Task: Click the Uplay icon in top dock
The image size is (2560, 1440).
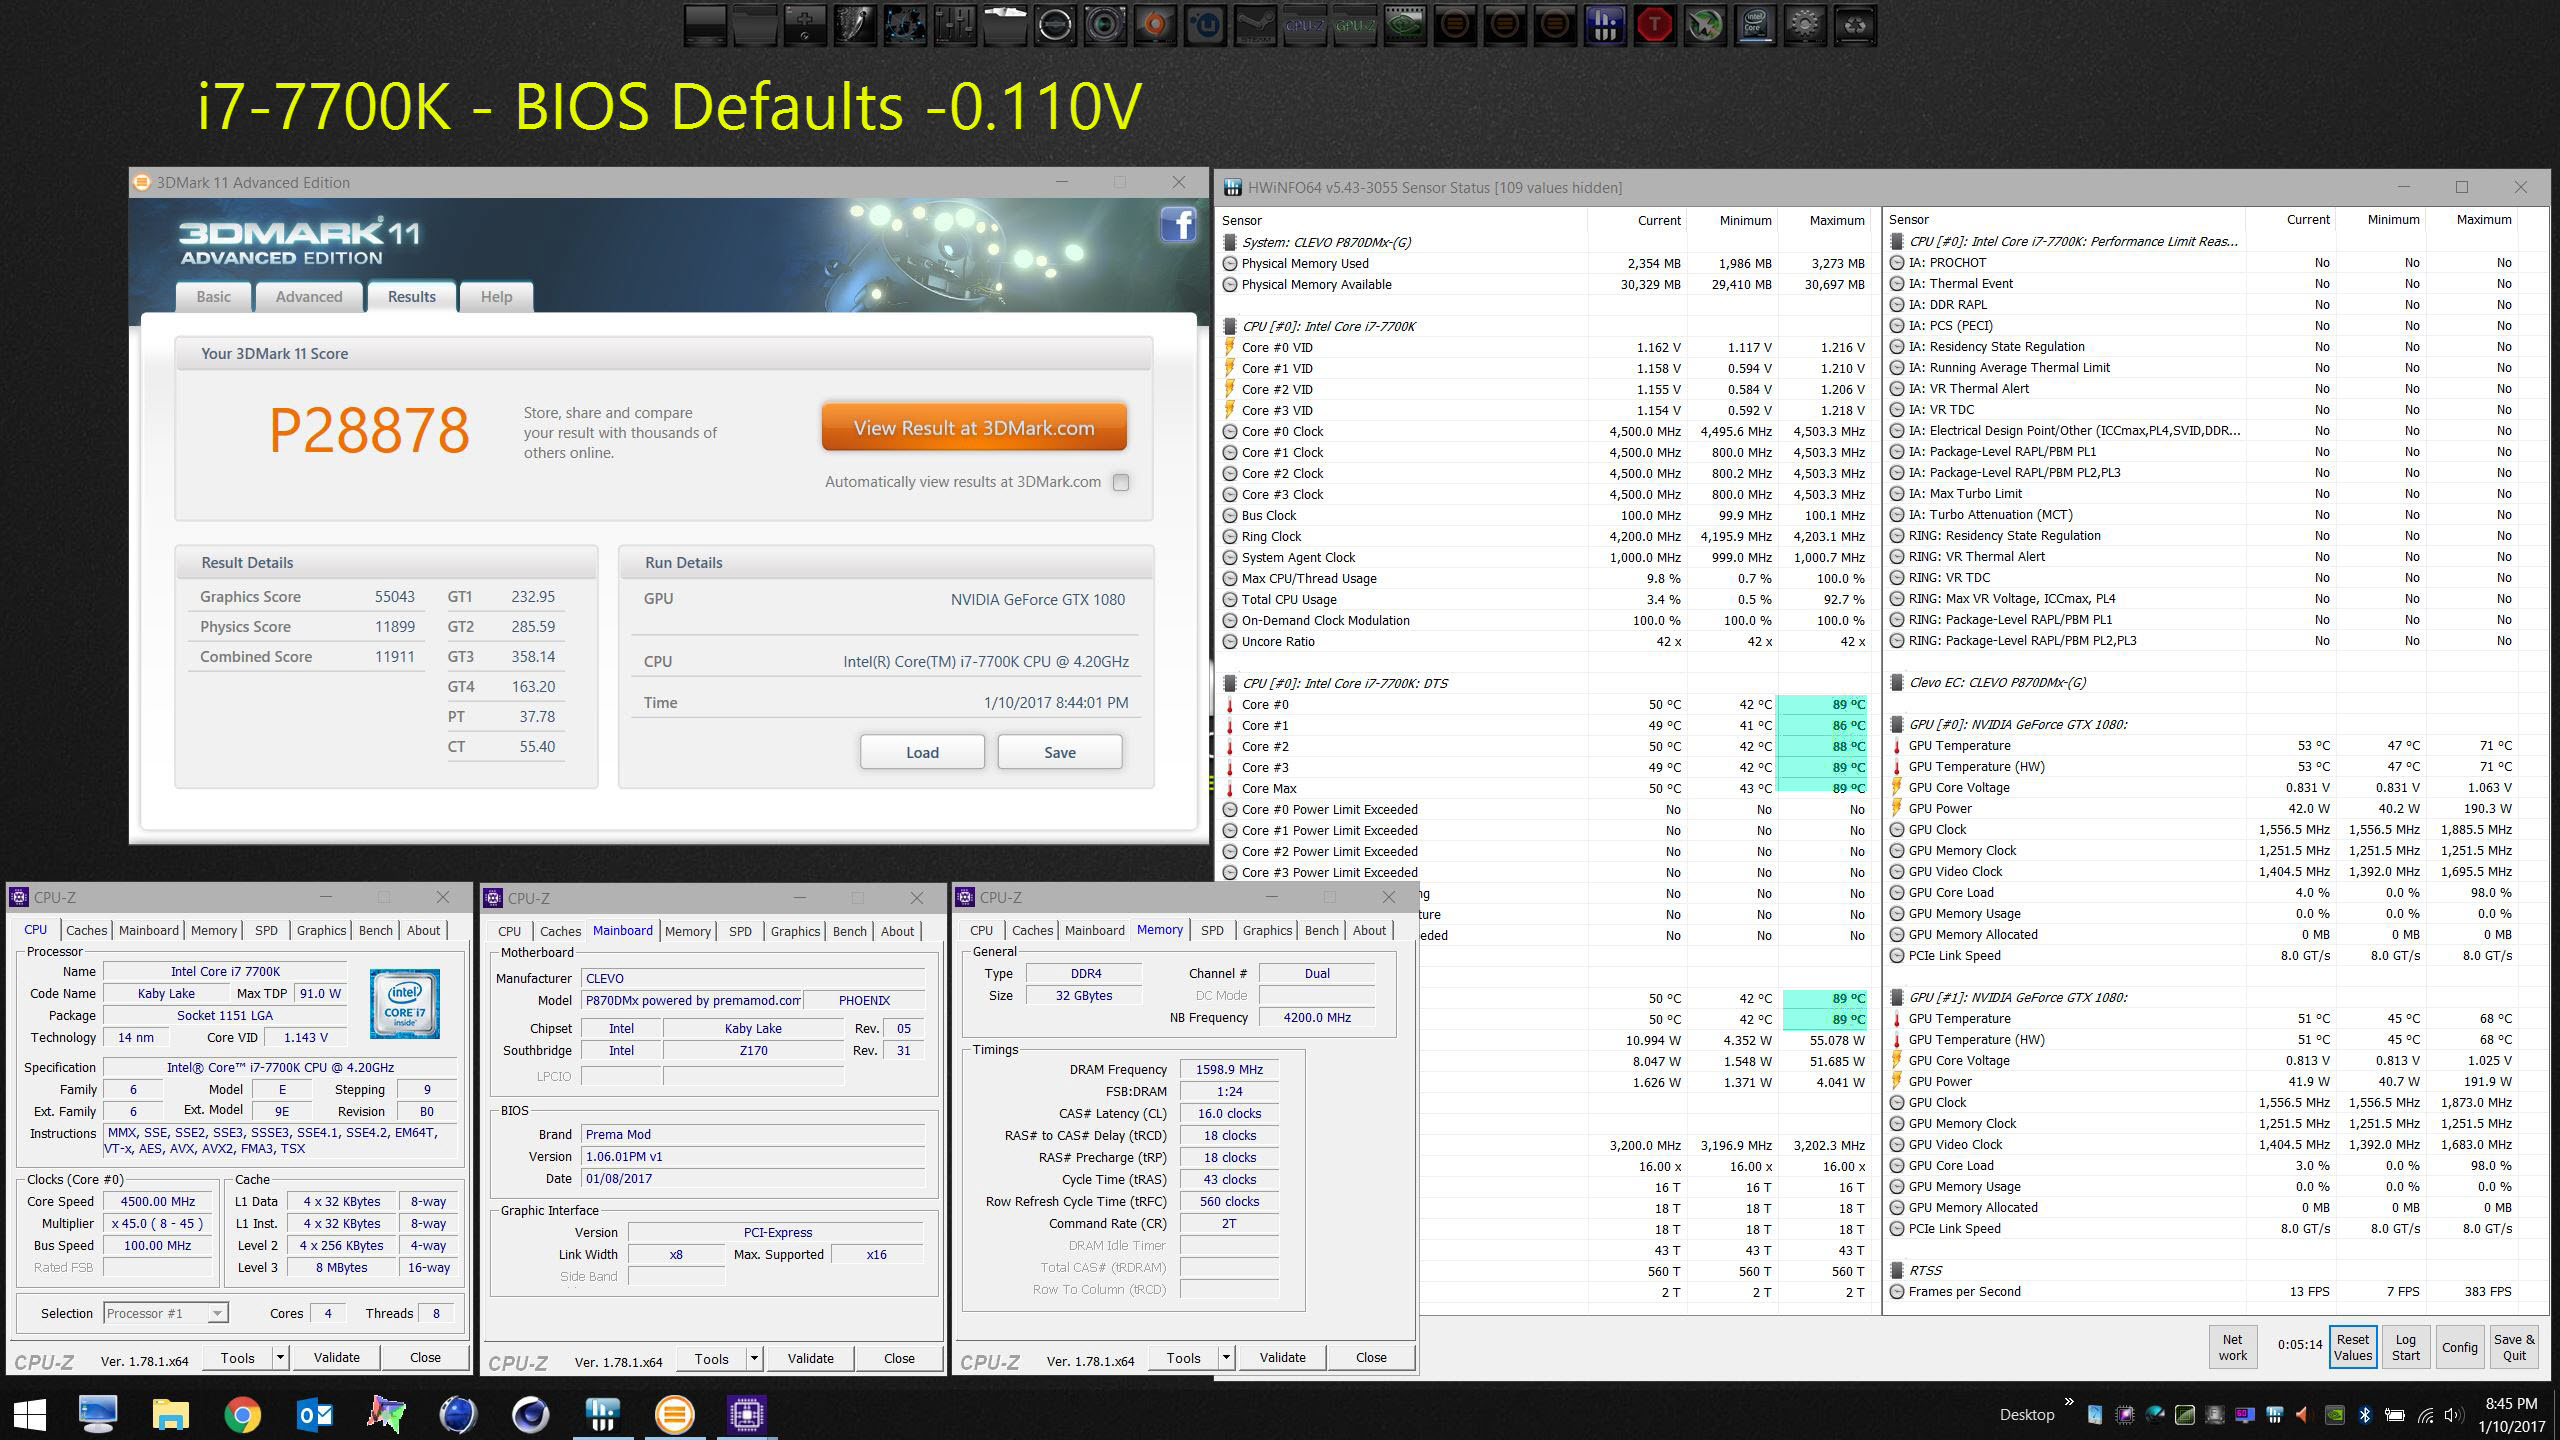Action: coord(1205,26)
